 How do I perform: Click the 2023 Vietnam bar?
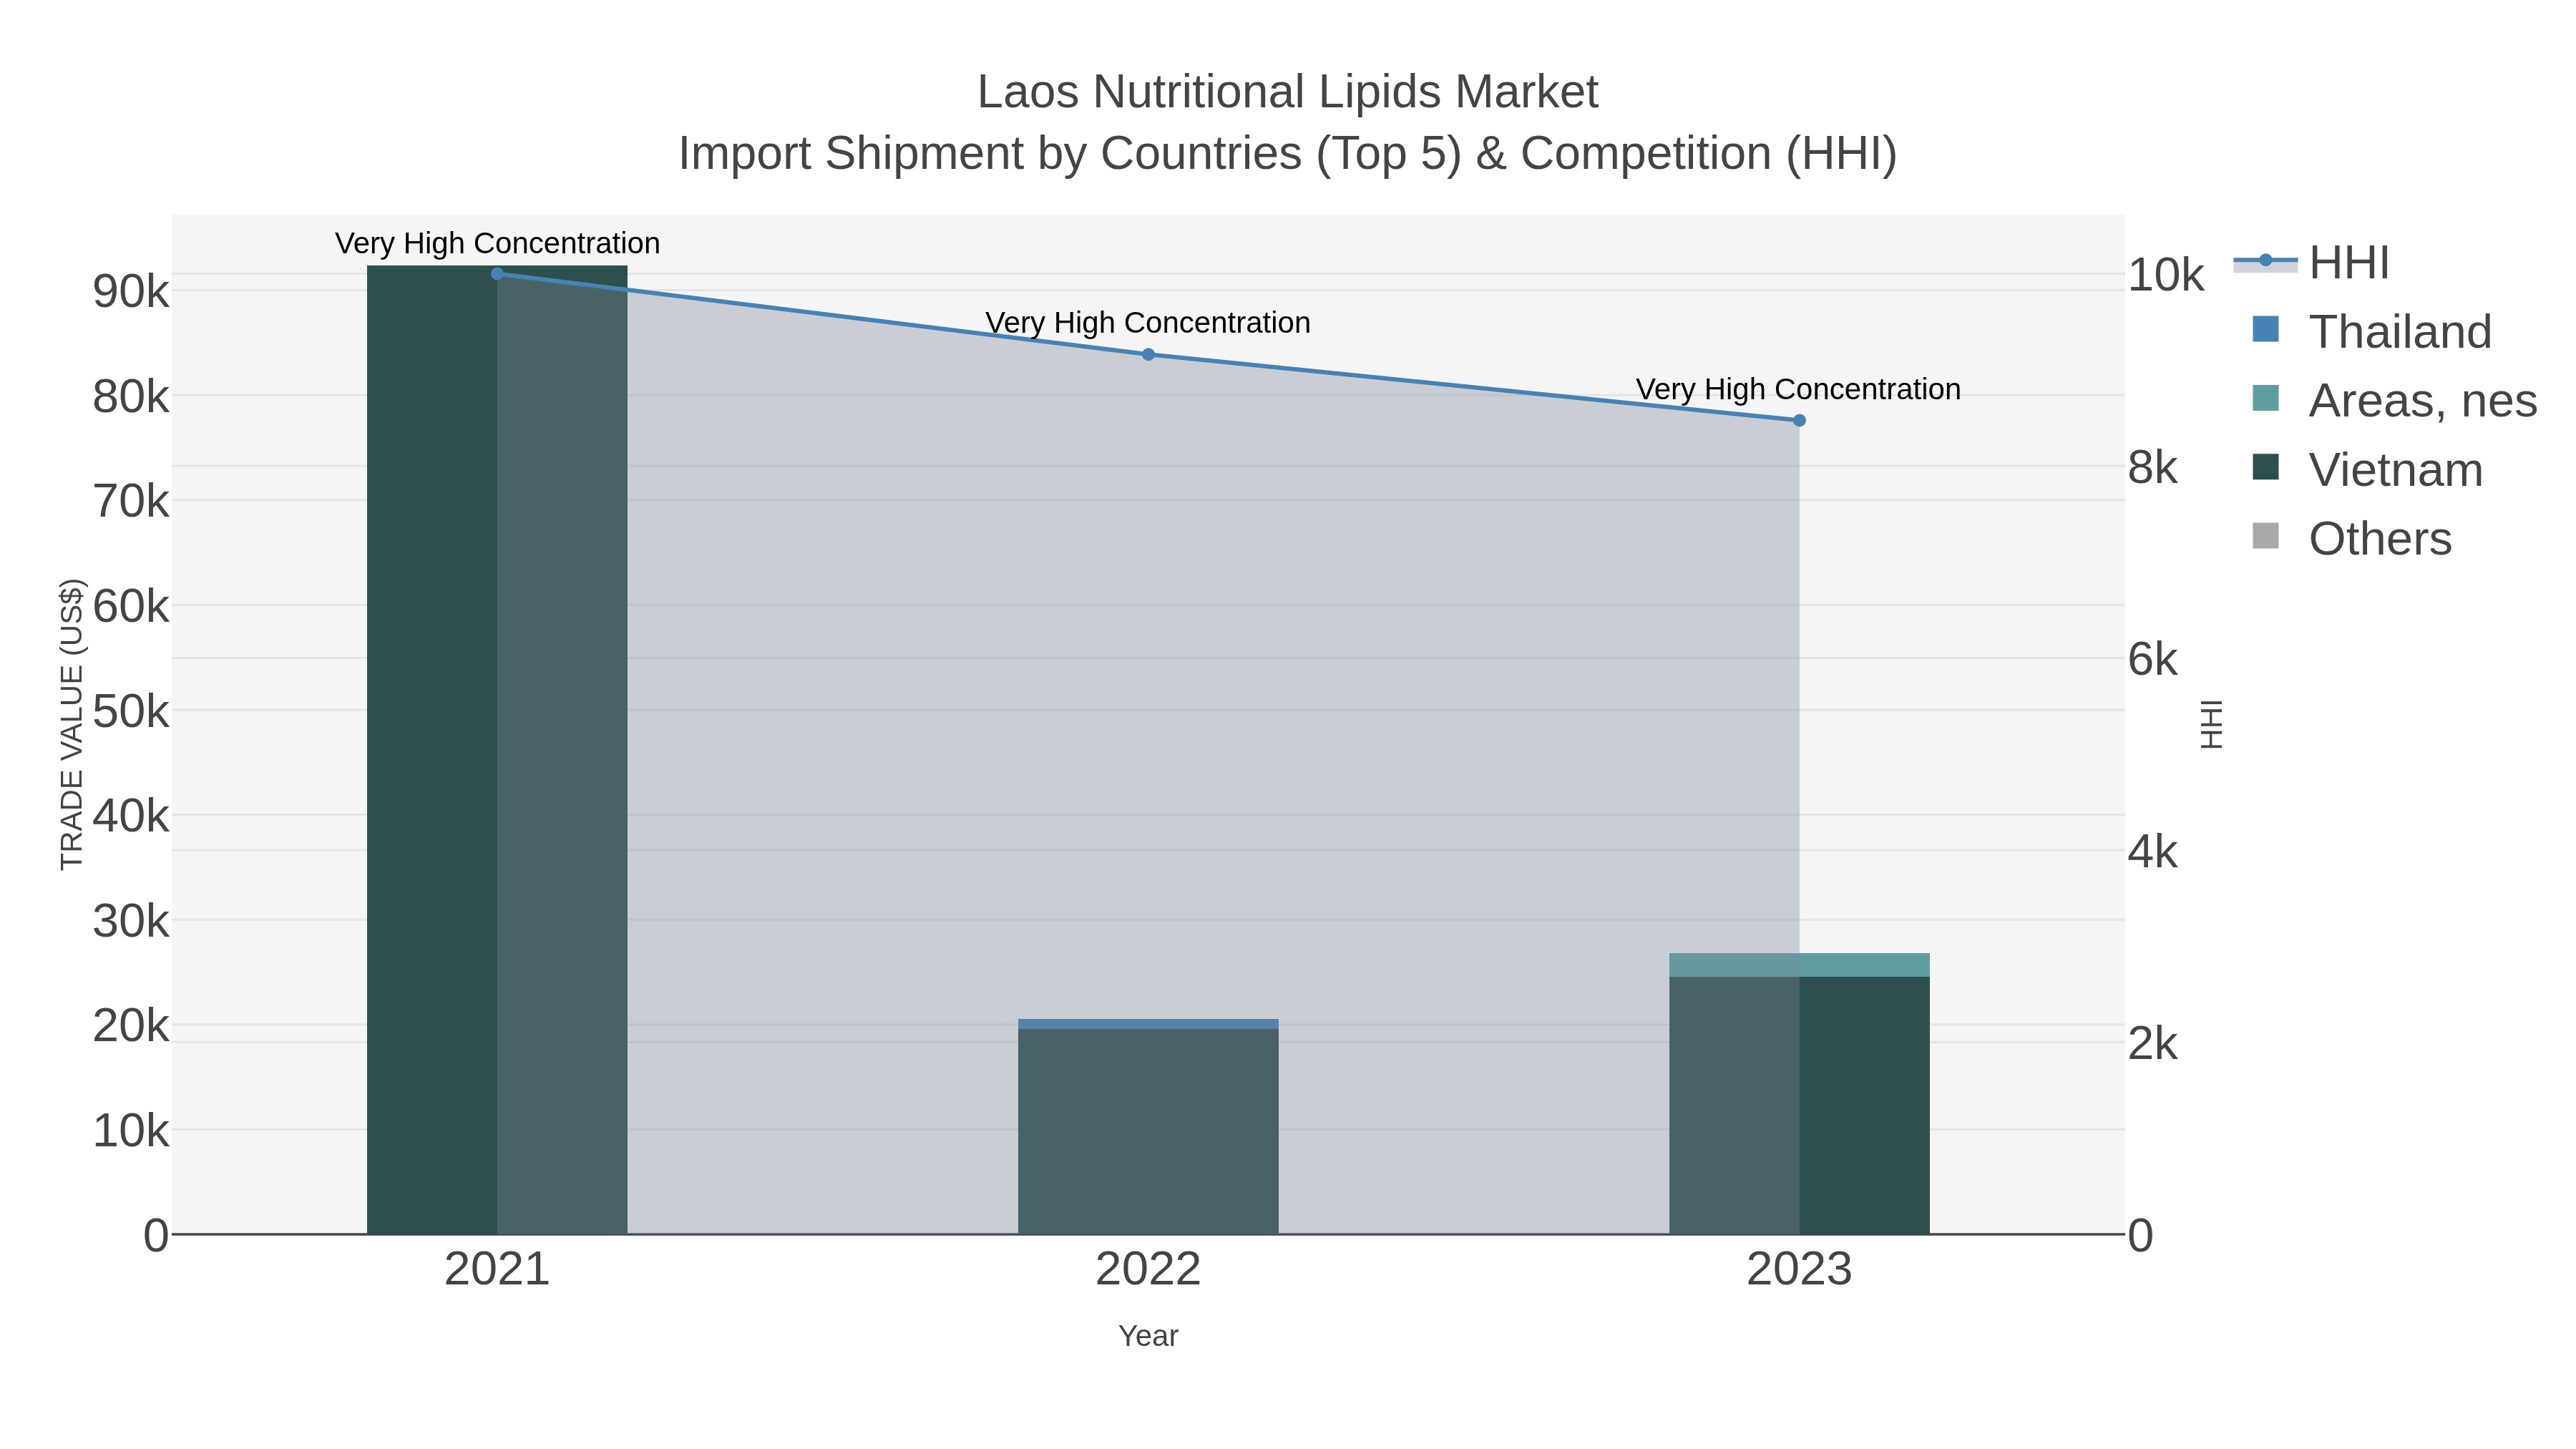[x=1799, y=1105]
